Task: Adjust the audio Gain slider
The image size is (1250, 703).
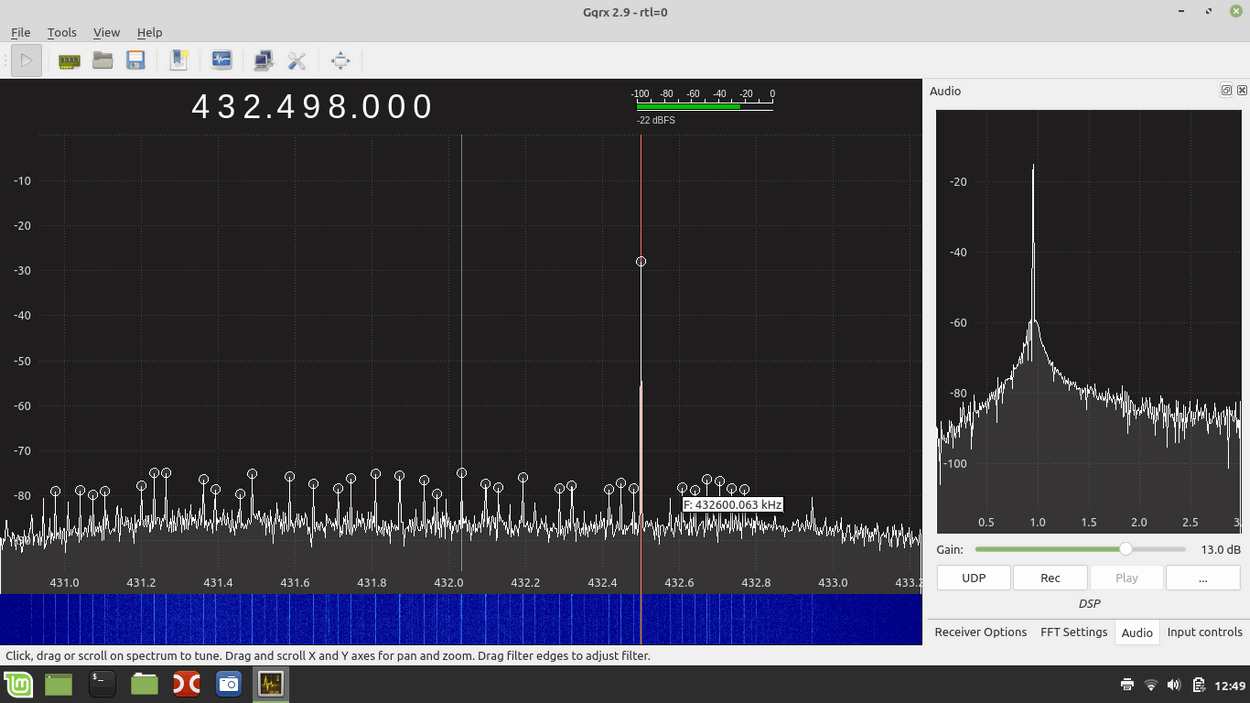Action: coord(1126,549)
